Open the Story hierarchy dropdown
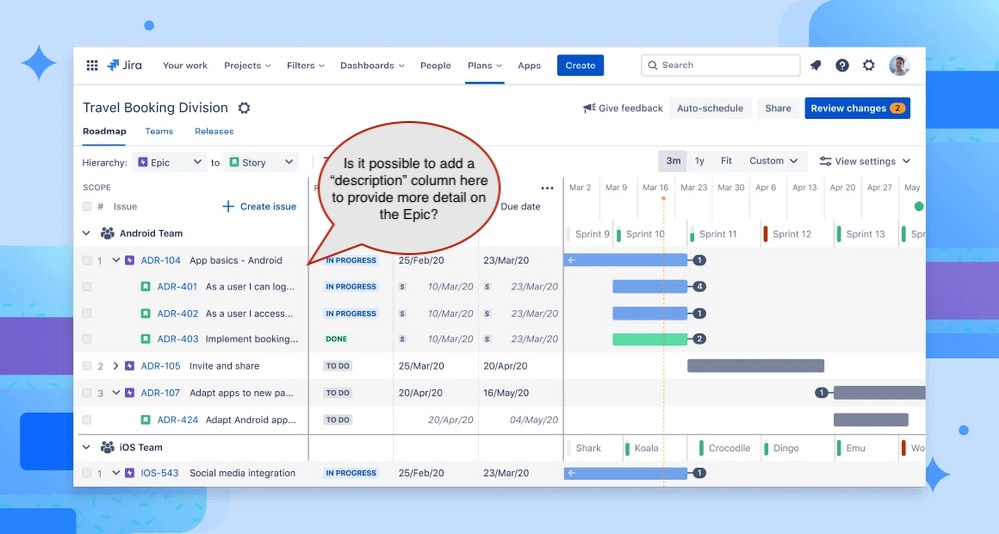 click(261, 162)
